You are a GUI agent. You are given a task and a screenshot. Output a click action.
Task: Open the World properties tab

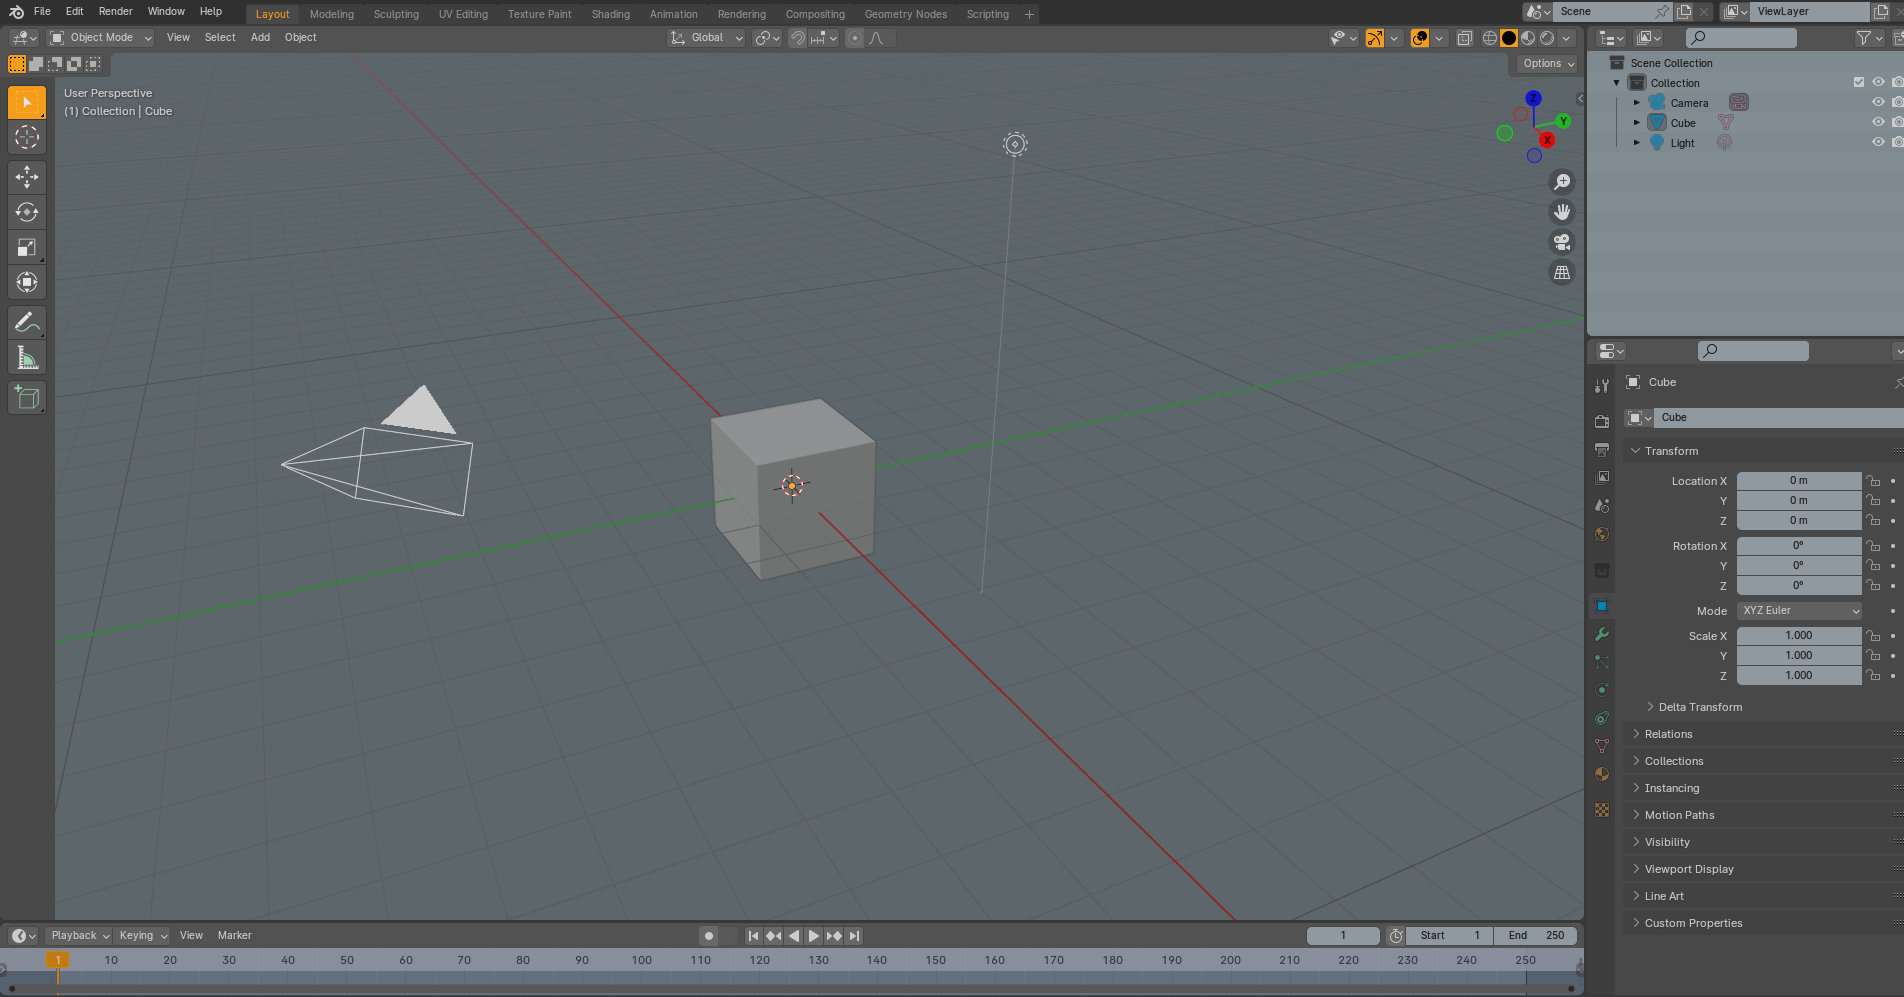click(1602, 533)
